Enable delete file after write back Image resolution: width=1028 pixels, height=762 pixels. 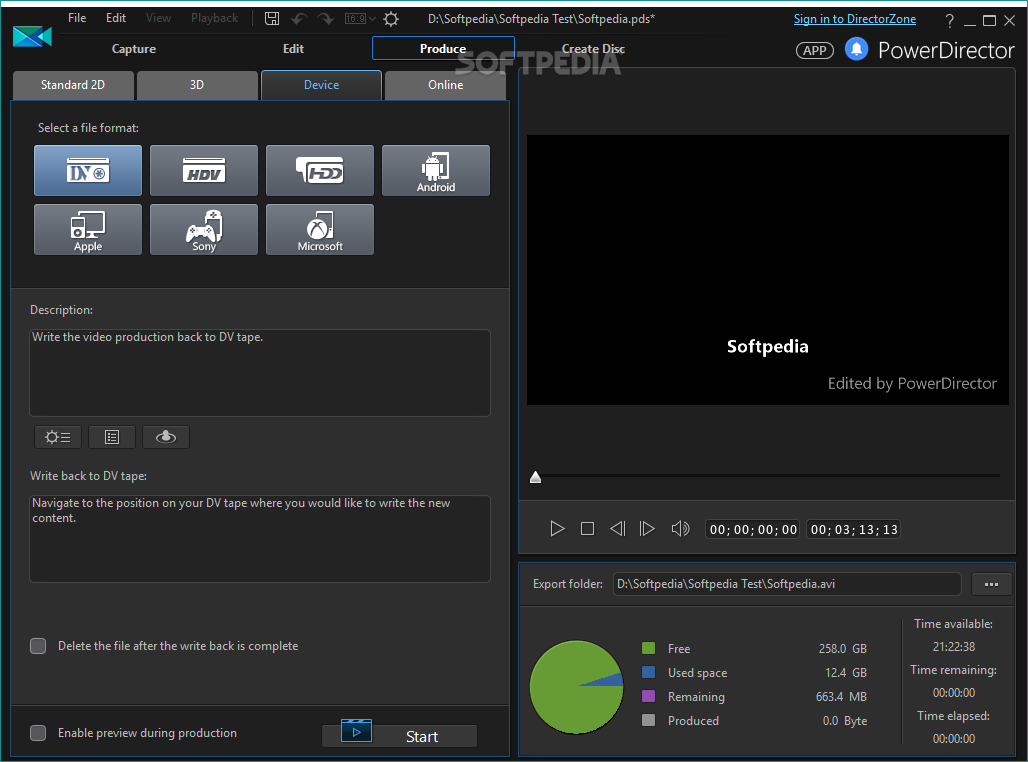(x=38, y=646)
